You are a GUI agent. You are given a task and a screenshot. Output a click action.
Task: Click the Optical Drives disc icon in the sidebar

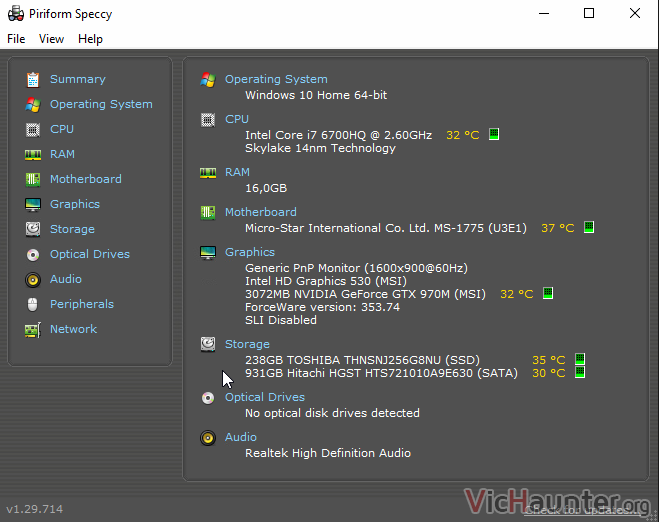click(33, 255)
